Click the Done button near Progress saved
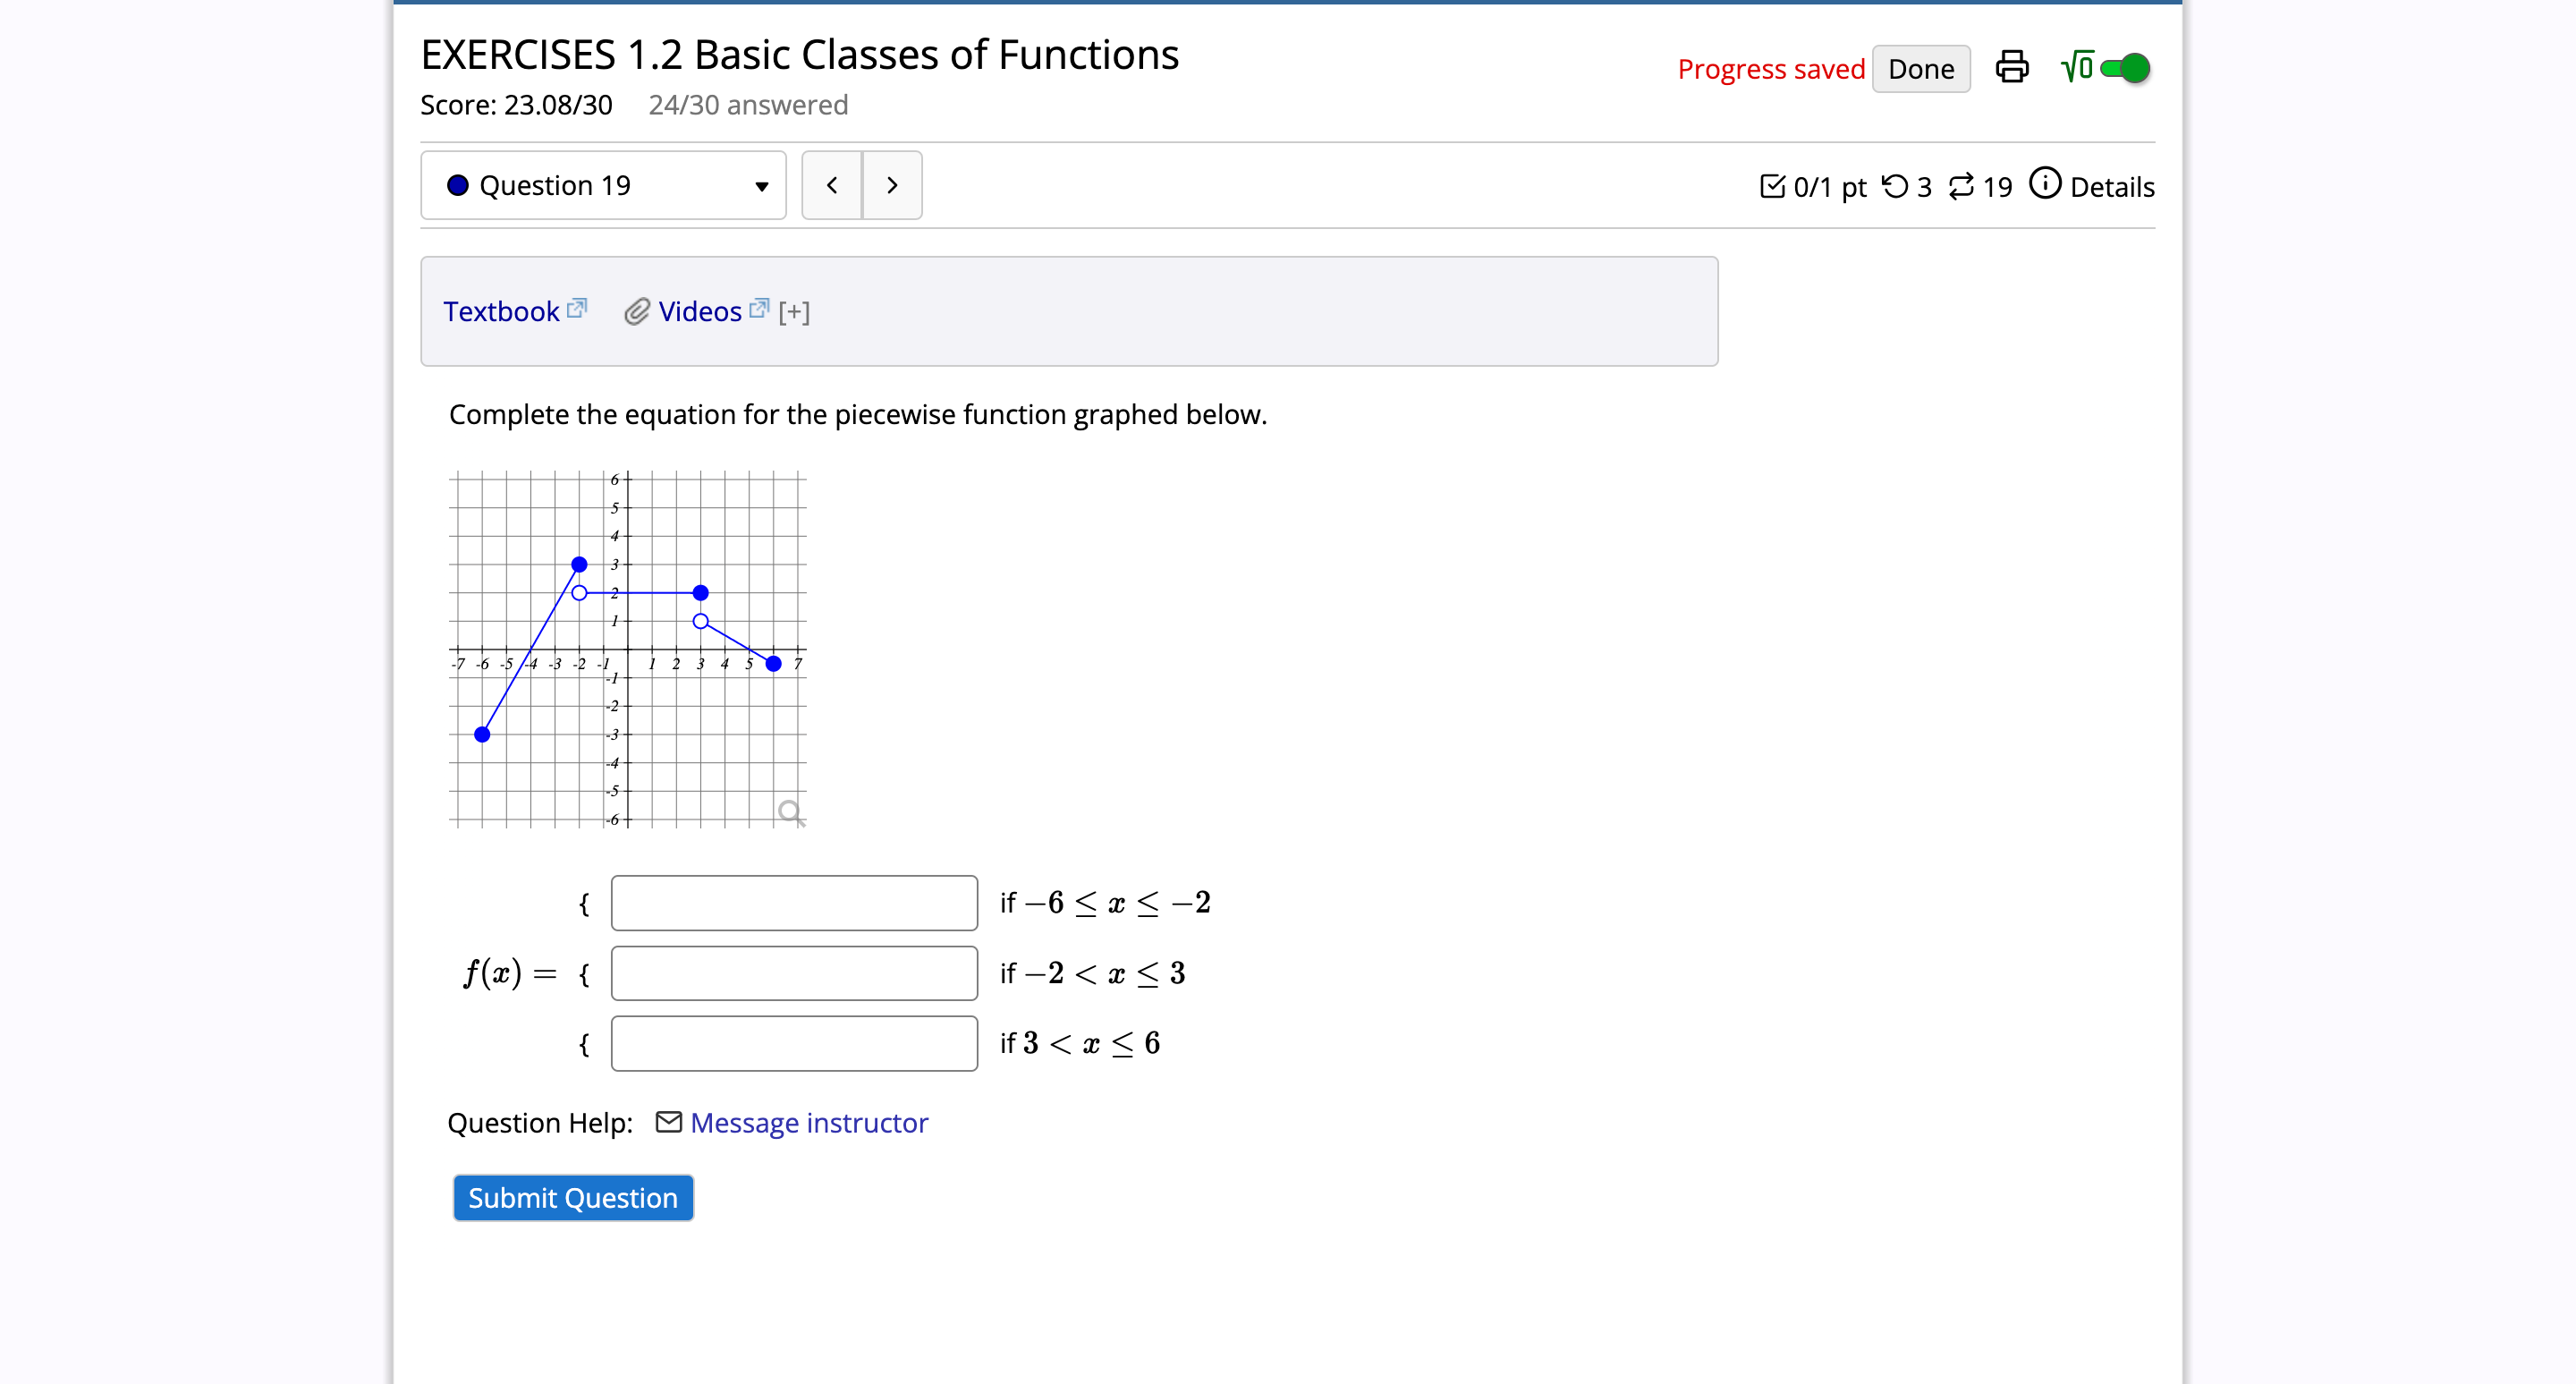 [1921, 68]
